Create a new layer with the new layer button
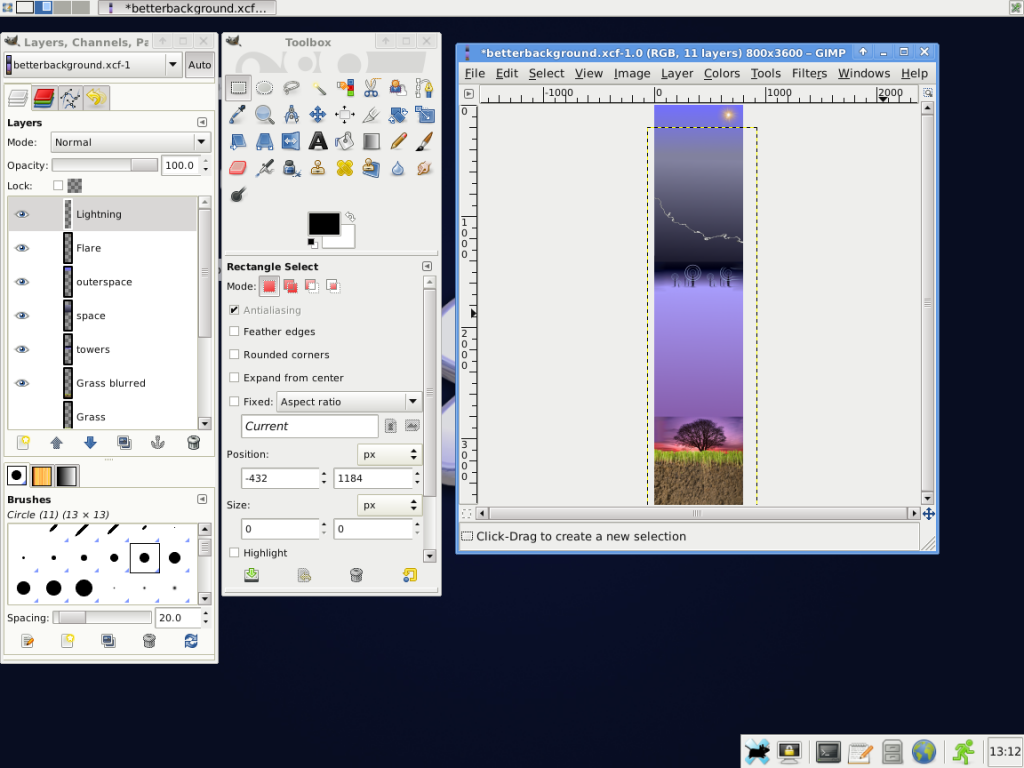 pyautogui.click(x=24, y=442)
